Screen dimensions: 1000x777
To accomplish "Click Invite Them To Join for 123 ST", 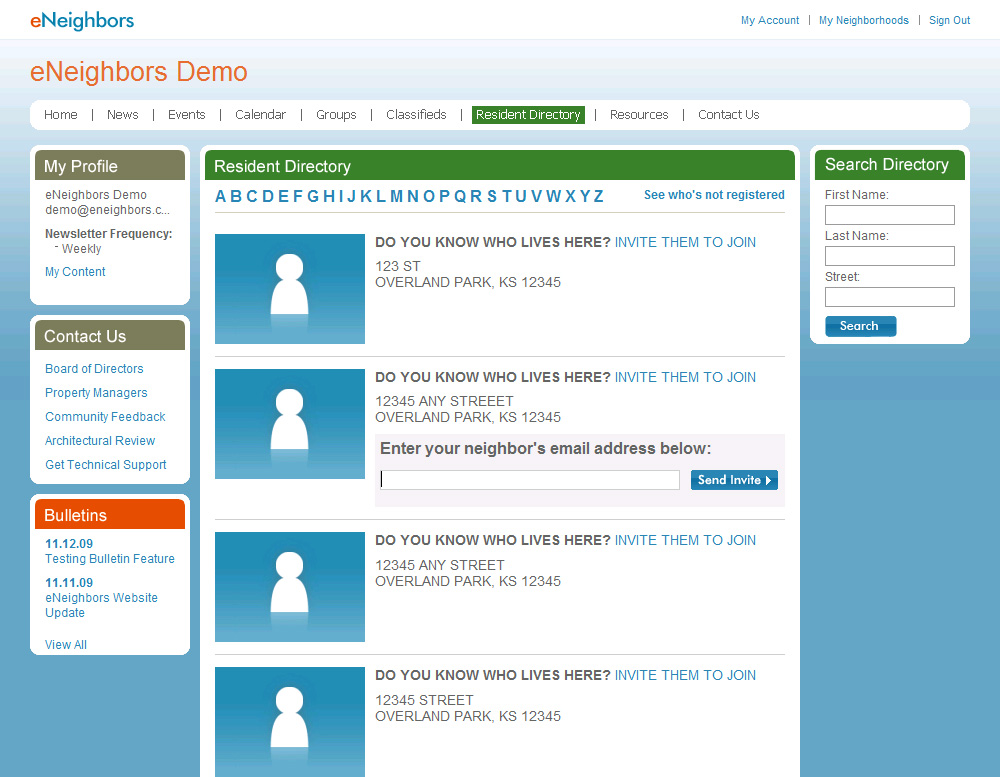I will (685, 242).
